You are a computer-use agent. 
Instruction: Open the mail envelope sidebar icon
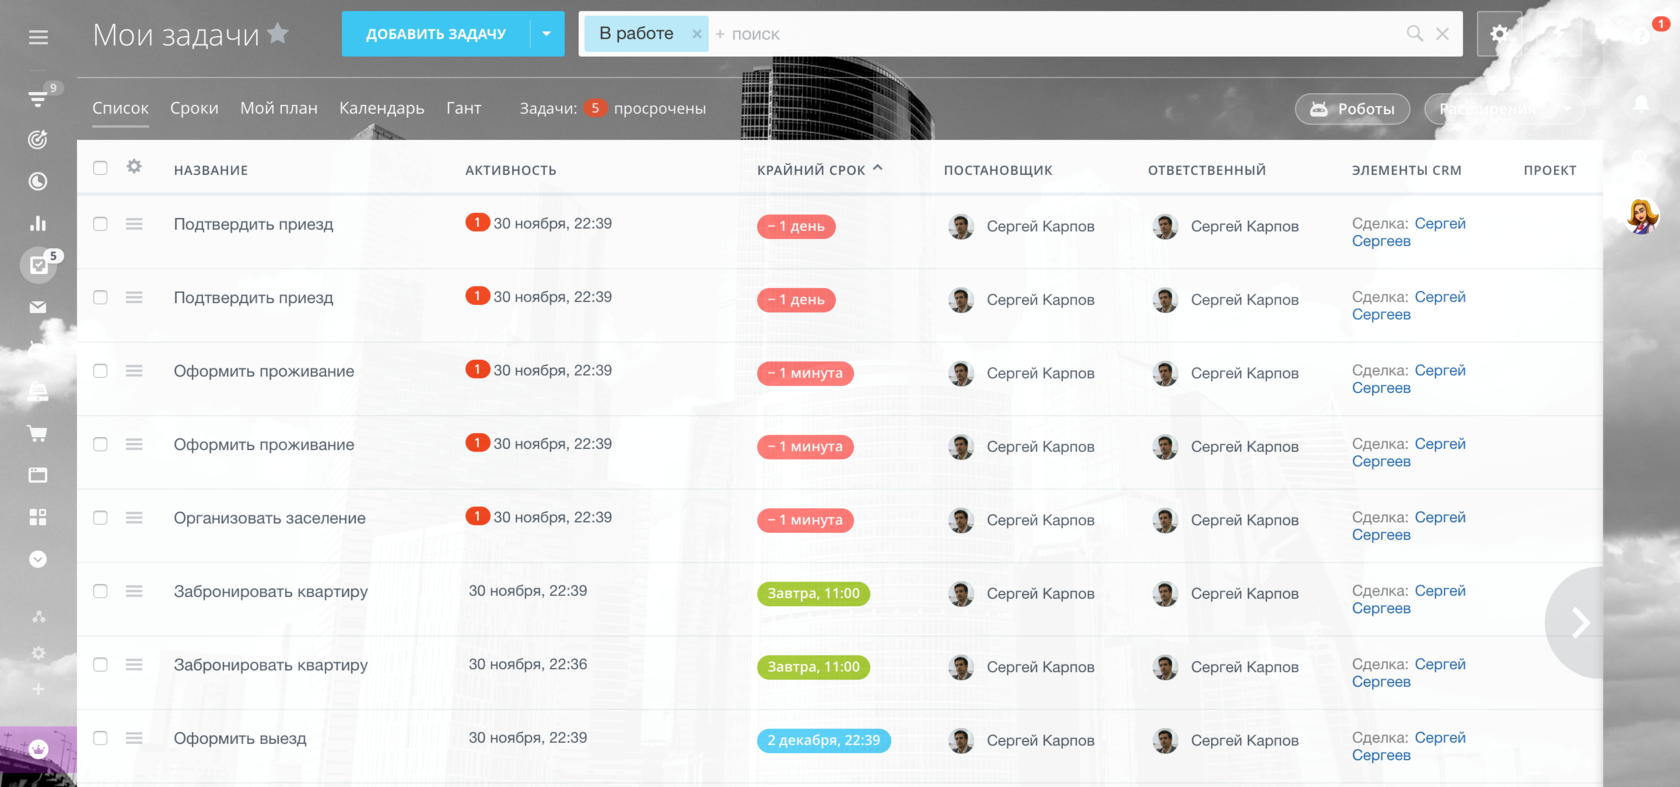[38, 307]
